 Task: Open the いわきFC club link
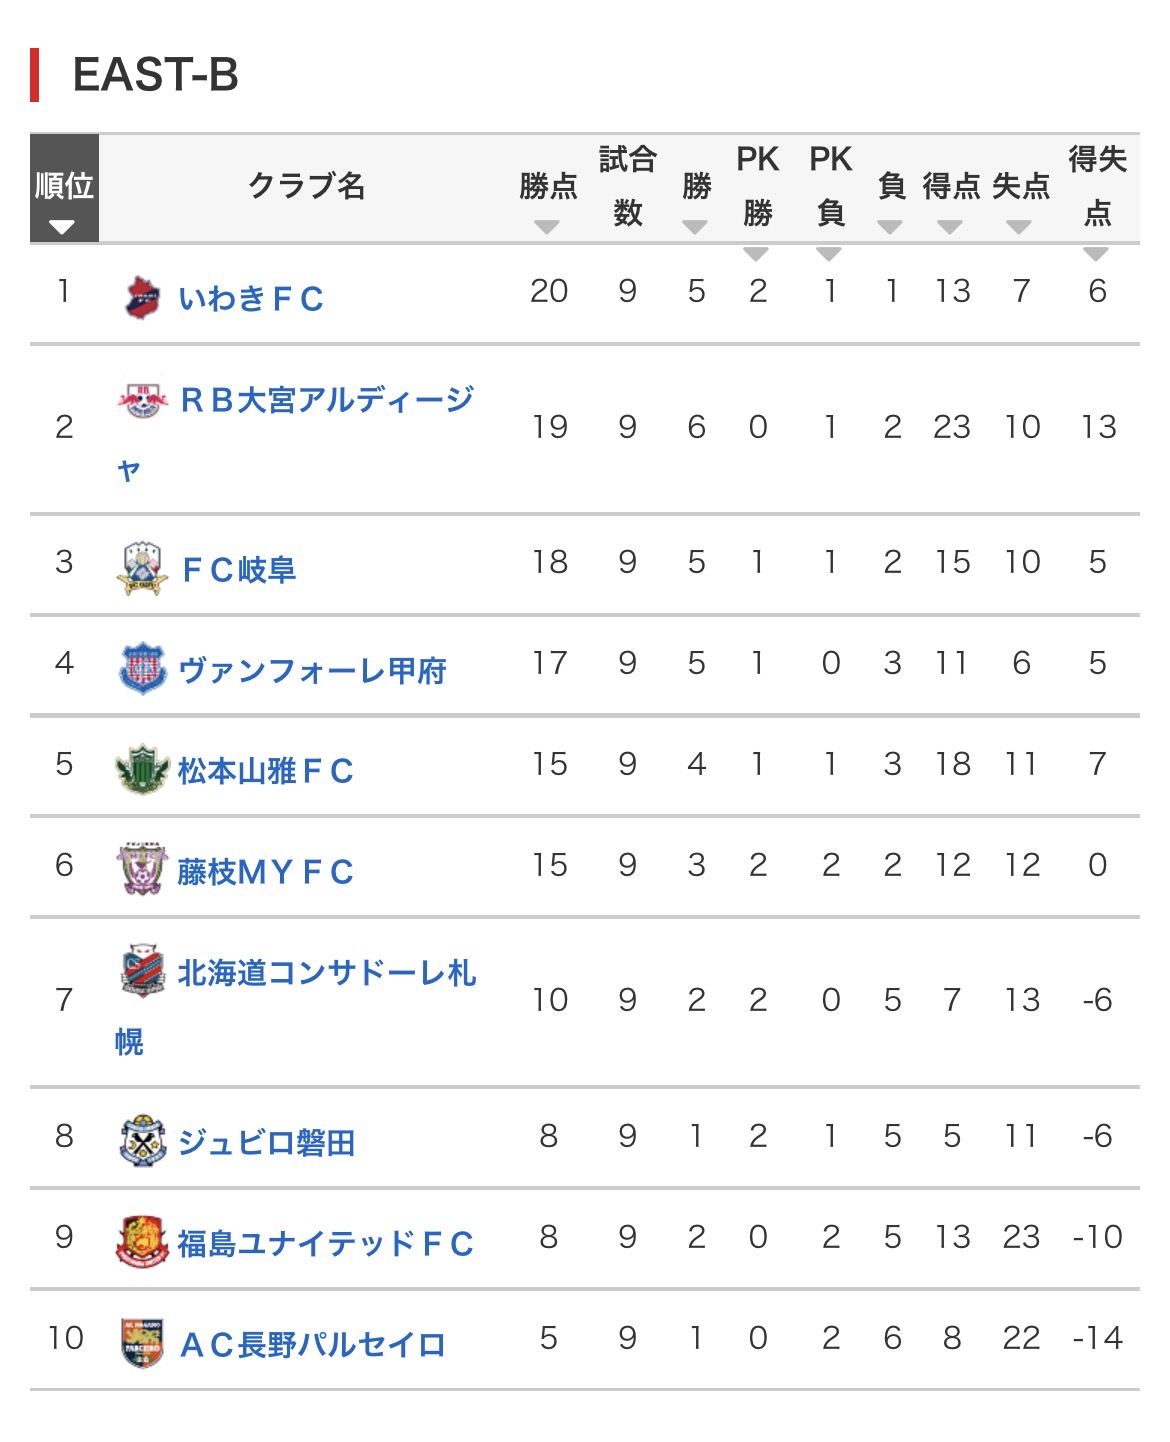pos(251,298)
